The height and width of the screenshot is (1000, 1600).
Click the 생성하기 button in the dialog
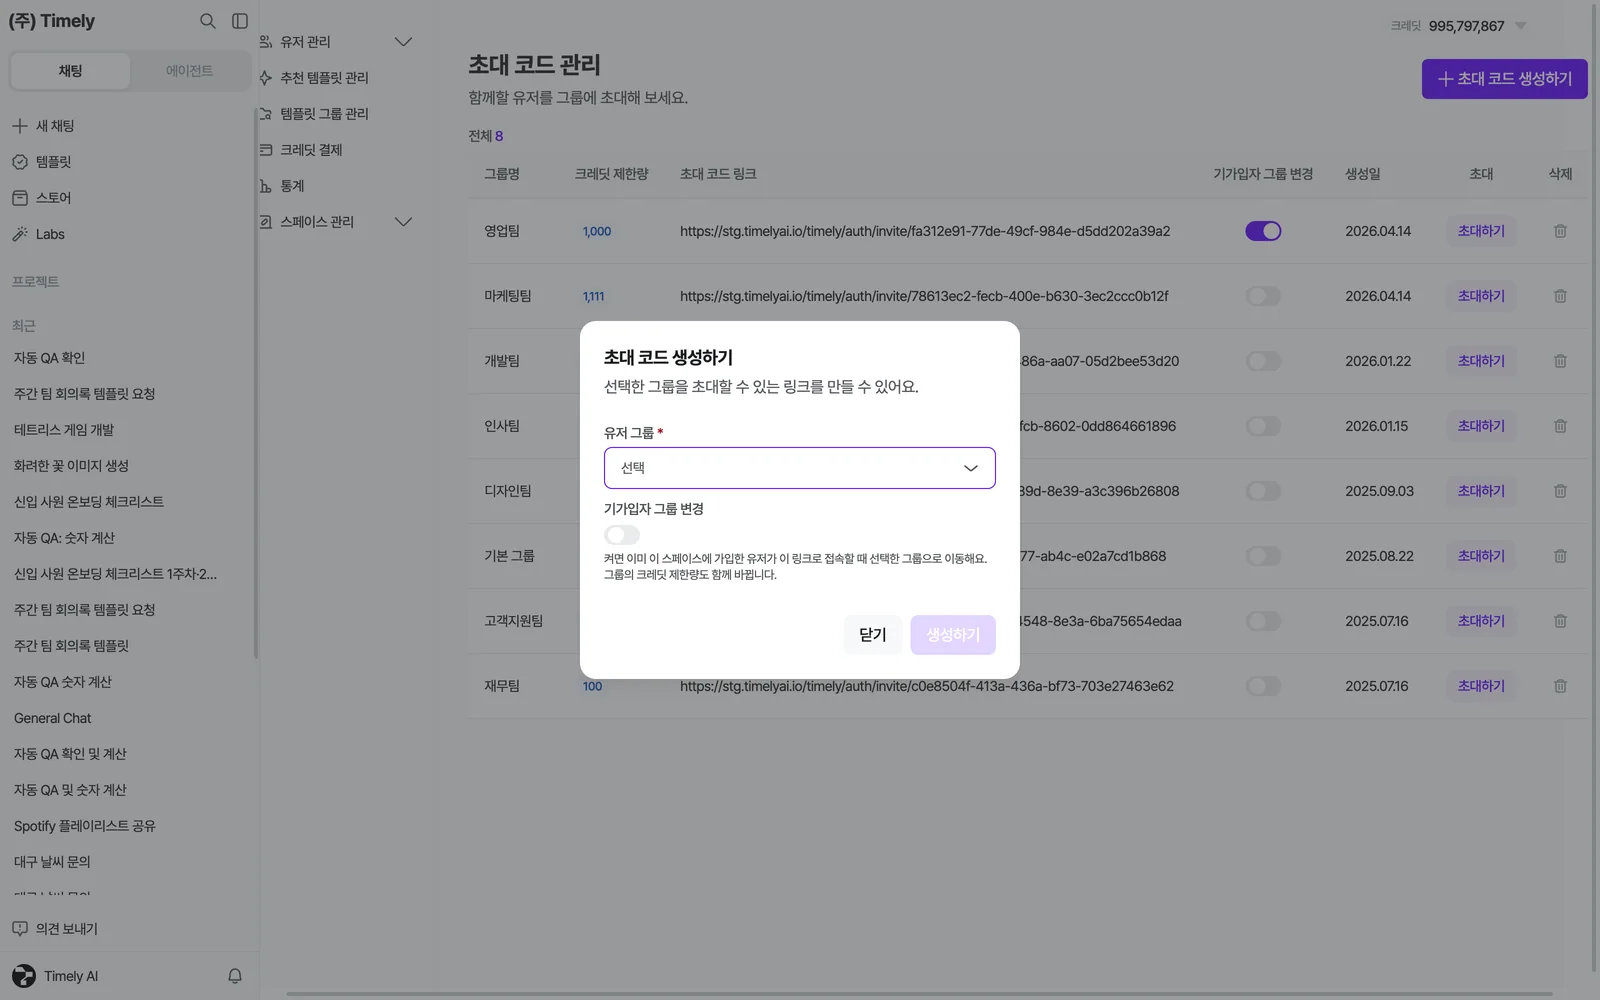[x=953, y=635]
